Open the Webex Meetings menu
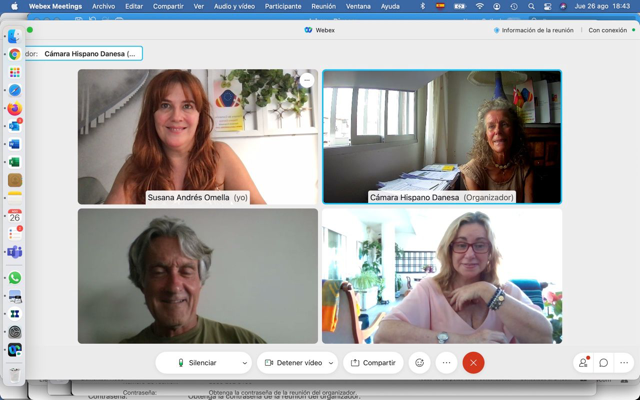Viewport: 640px width, 400px height. [x=55, y=6]
